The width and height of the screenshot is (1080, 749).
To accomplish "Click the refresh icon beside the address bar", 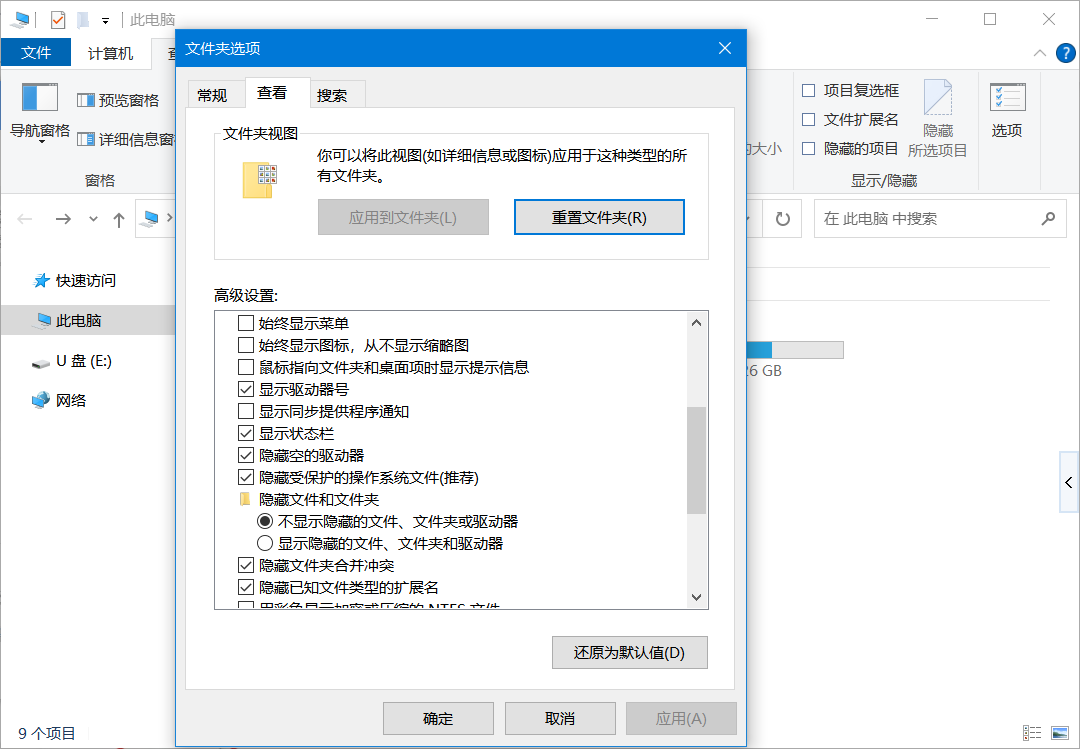I will 783,219.
